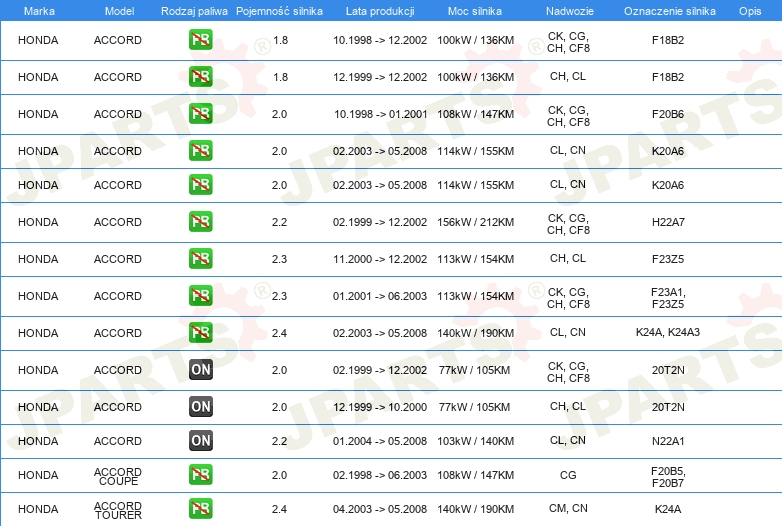Click 108kW / 147KM in the Accord Coupe row

[475, 475]
